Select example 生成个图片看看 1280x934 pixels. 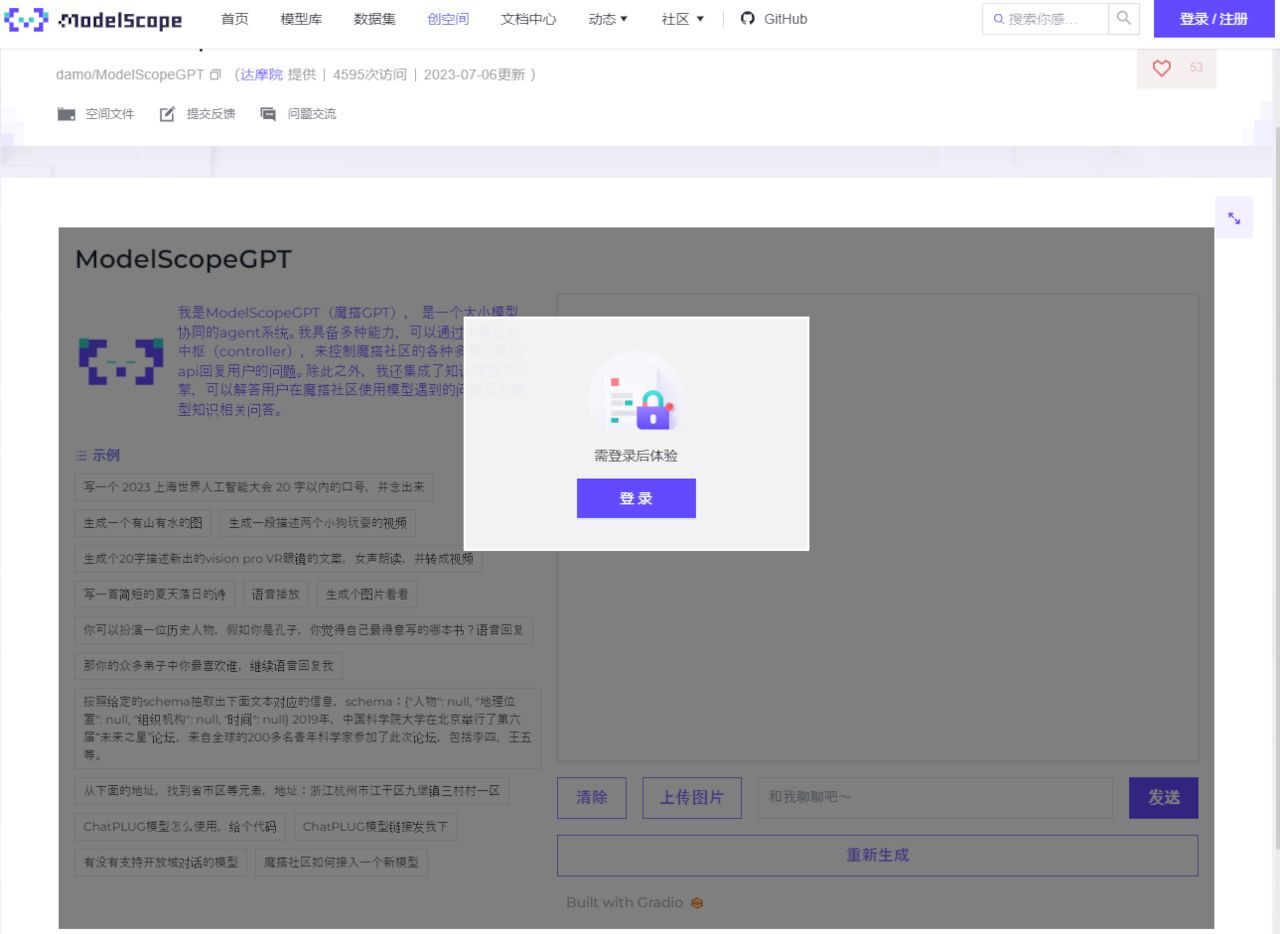(x=367, y=594)
